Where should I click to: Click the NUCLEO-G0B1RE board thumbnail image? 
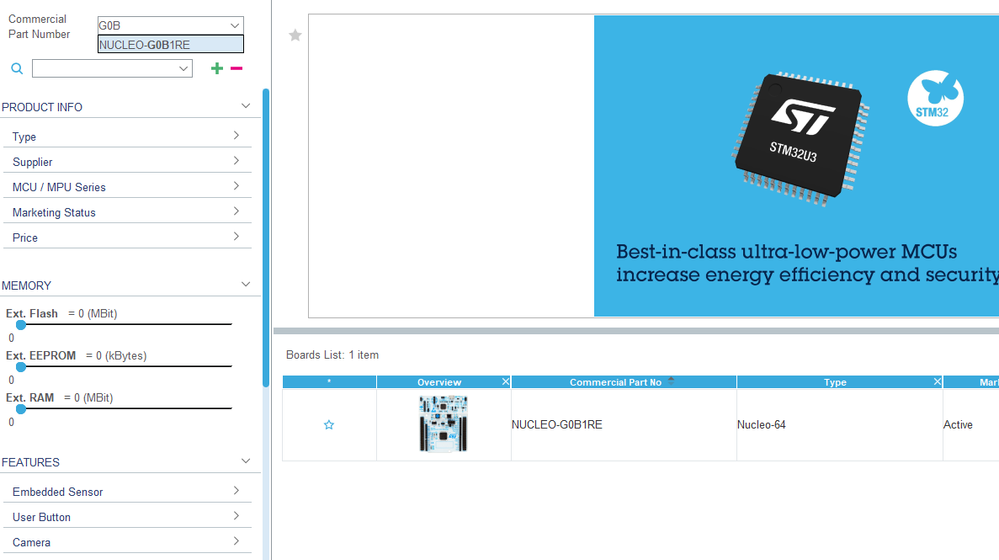coord(443,424)
